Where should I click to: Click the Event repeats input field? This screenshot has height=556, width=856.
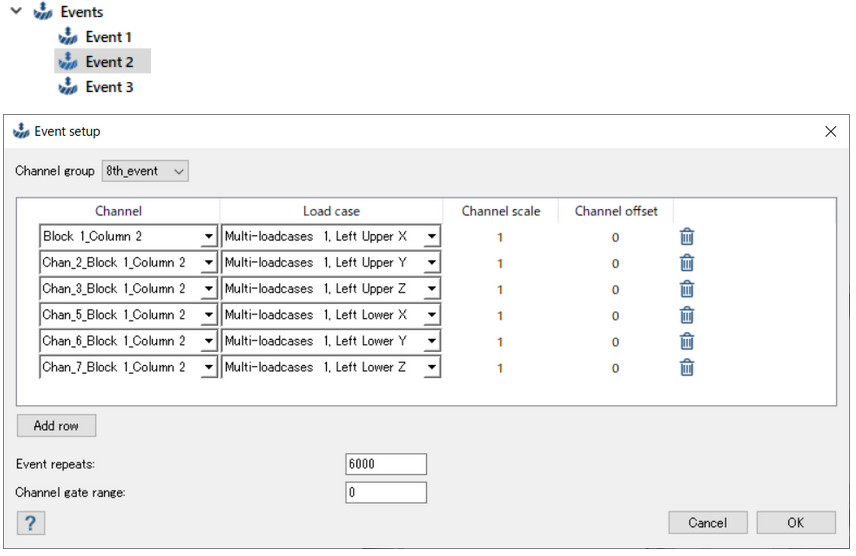(385, 464)
